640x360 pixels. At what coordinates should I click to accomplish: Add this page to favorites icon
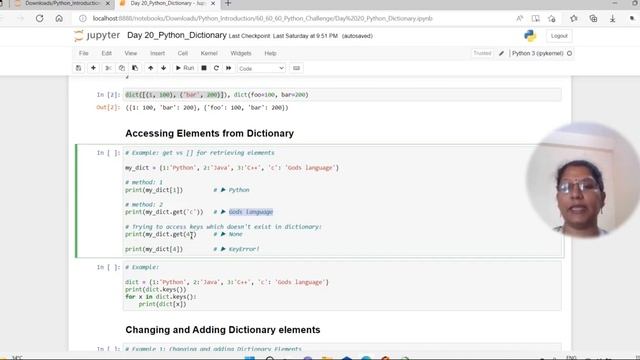pos(552,18)
